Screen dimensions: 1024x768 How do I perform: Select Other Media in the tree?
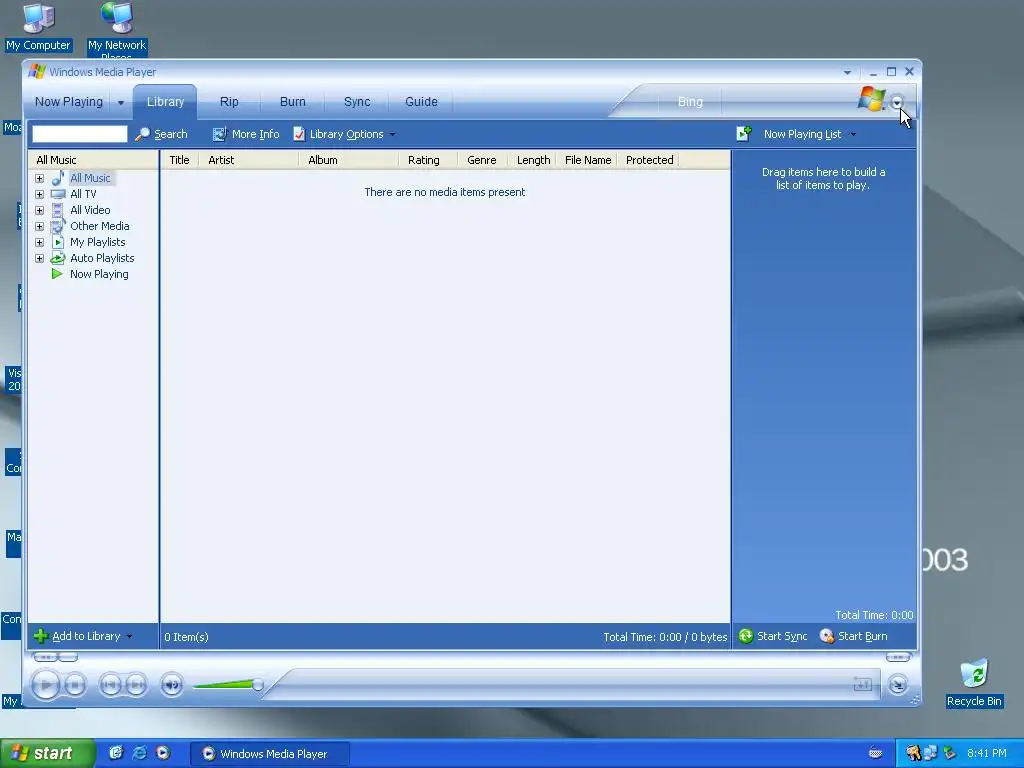[99, 226]
